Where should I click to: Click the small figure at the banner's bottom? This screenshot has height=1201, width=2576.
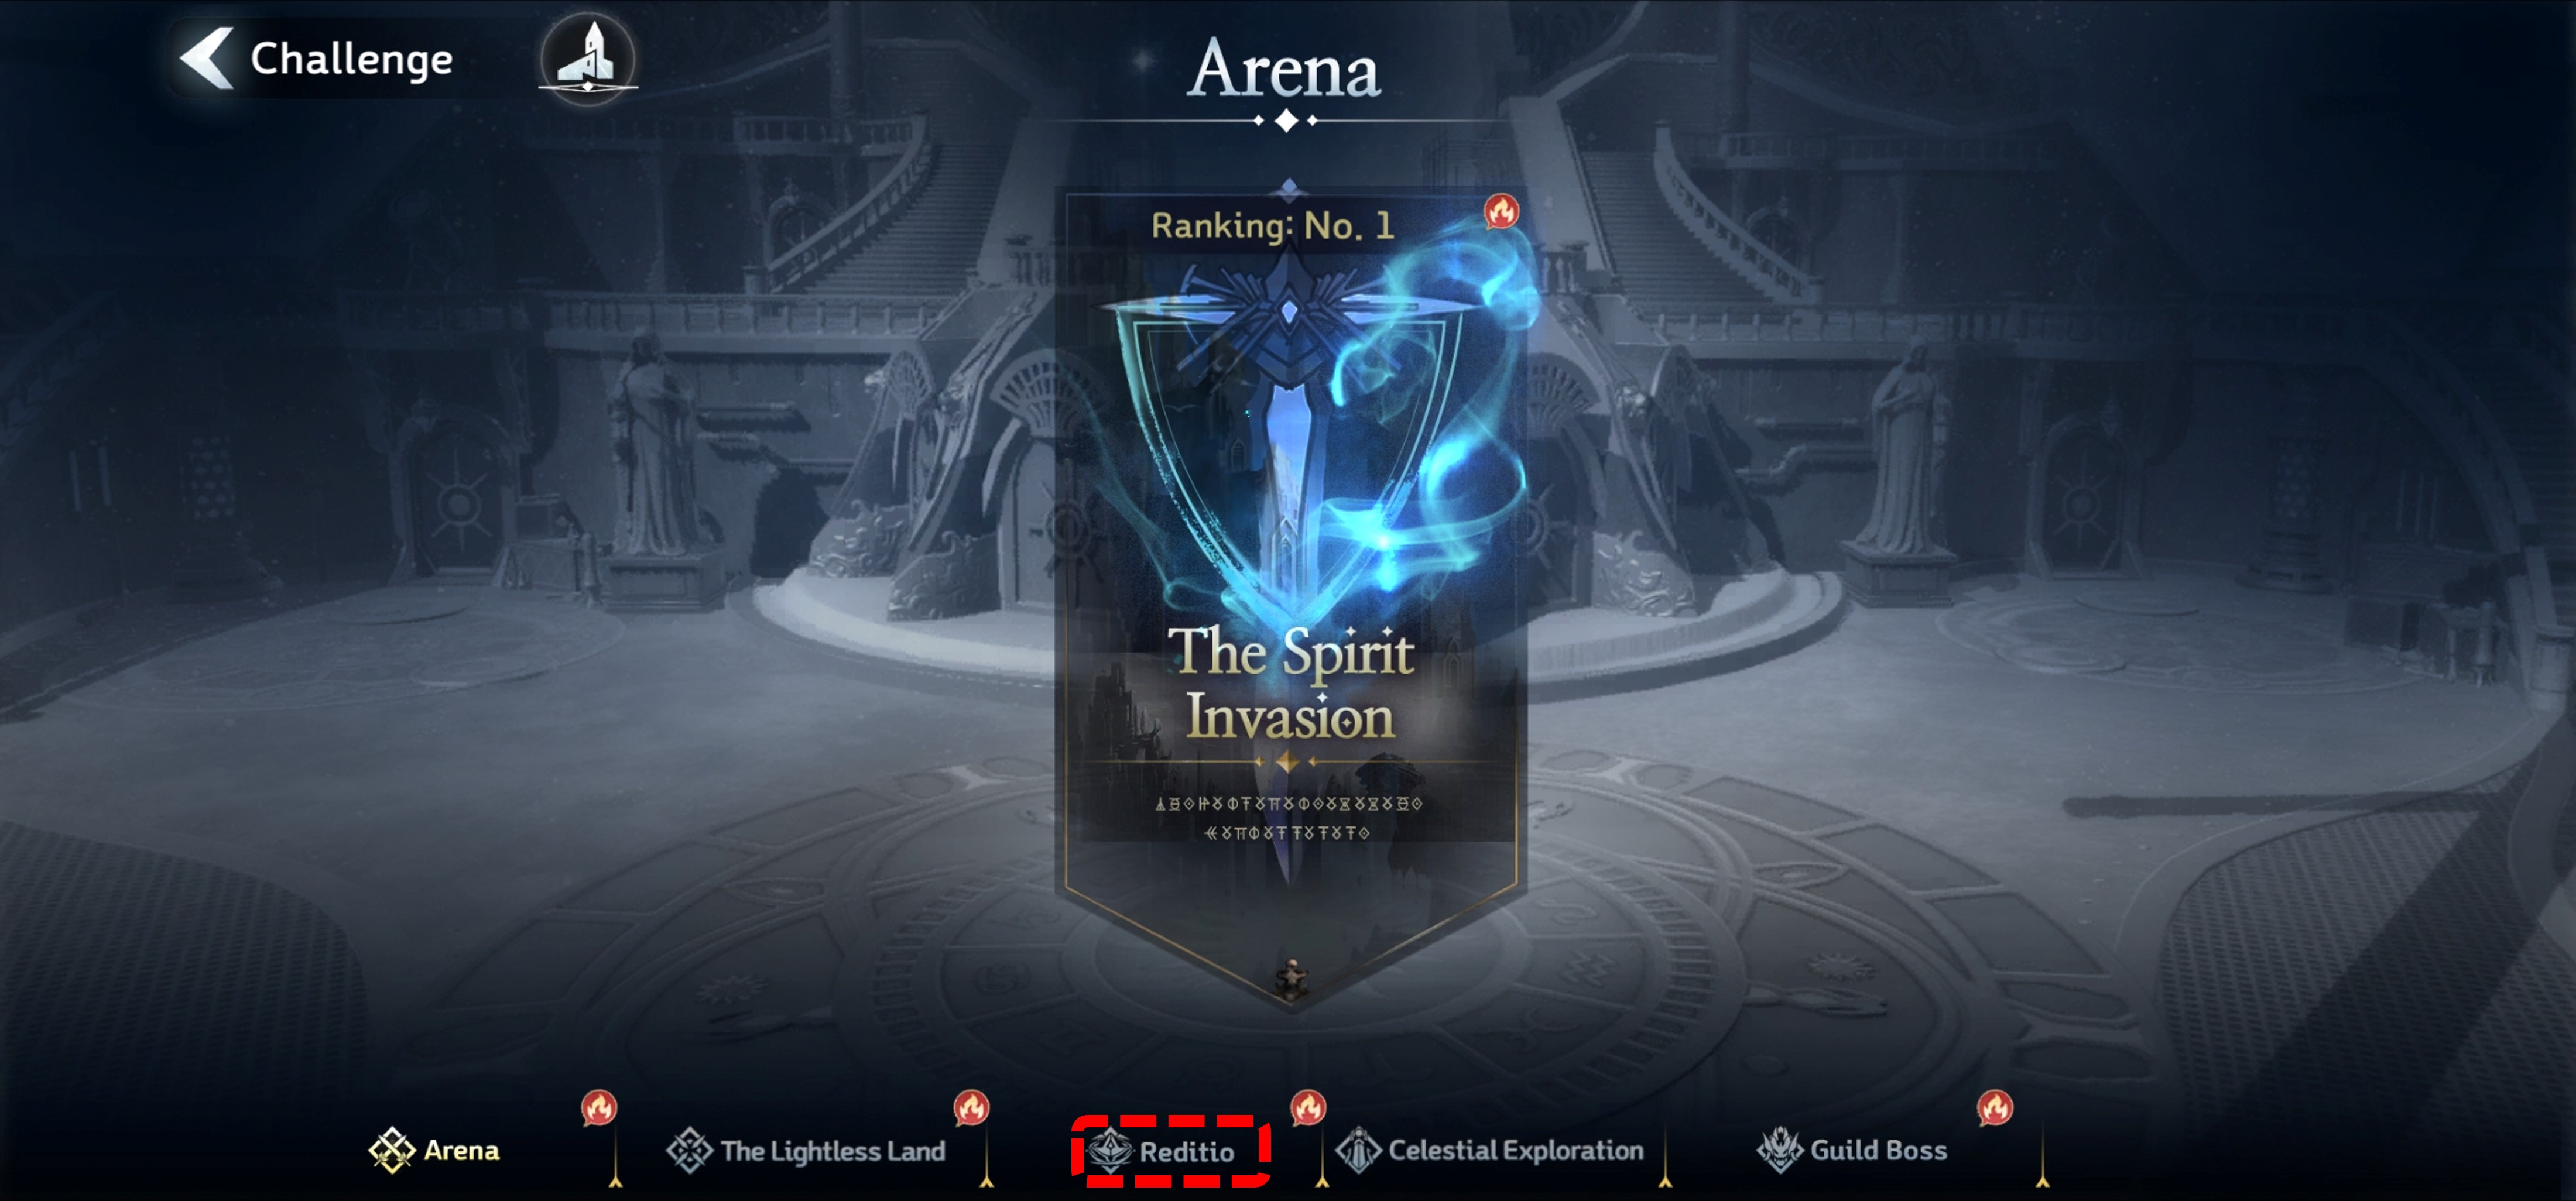pos(1291,978)
